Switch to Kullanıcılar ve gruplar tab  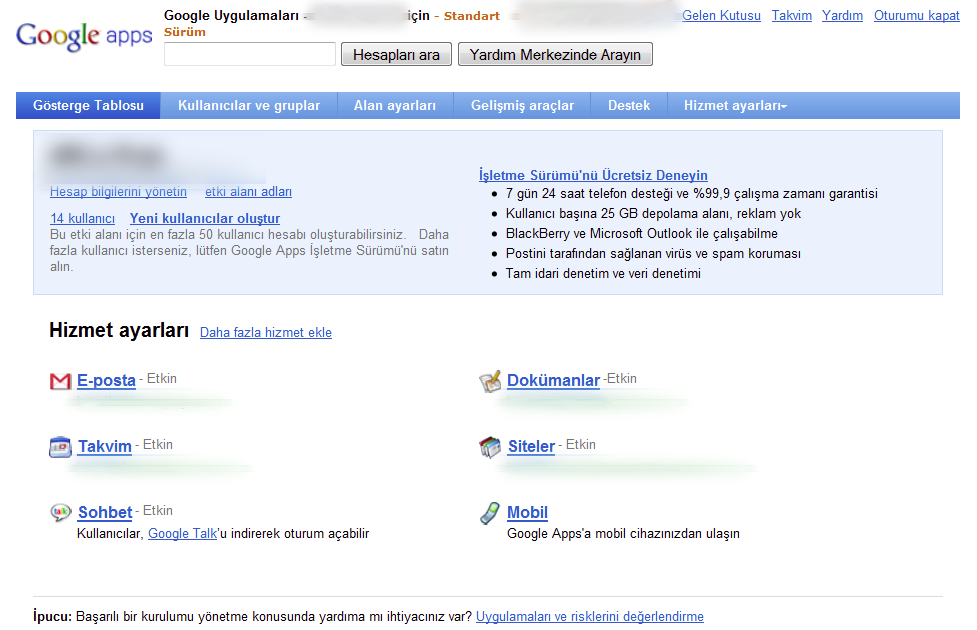[249, 105]
